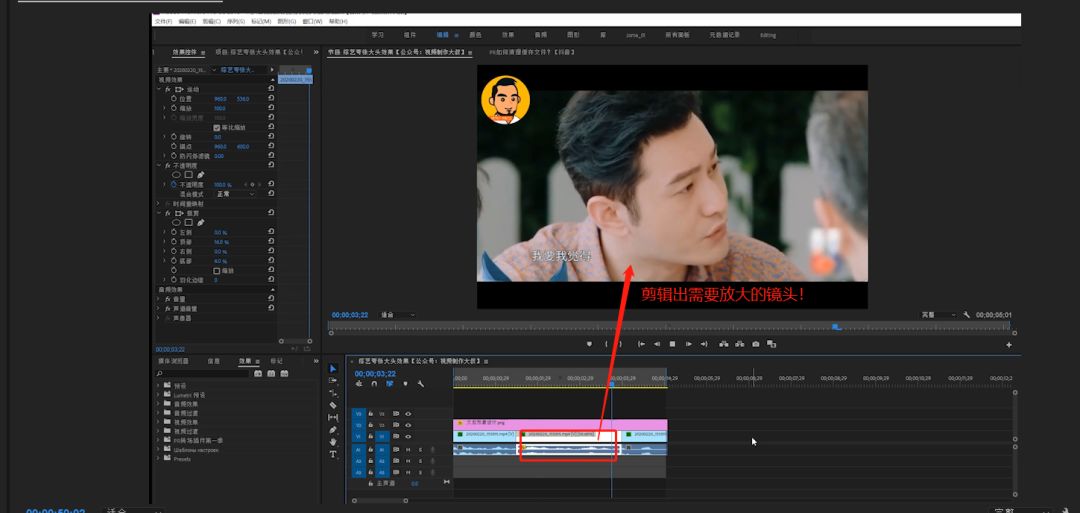1080x513 pixels.
Task: Solo the A2 audio track
Action: click(420, 461)
